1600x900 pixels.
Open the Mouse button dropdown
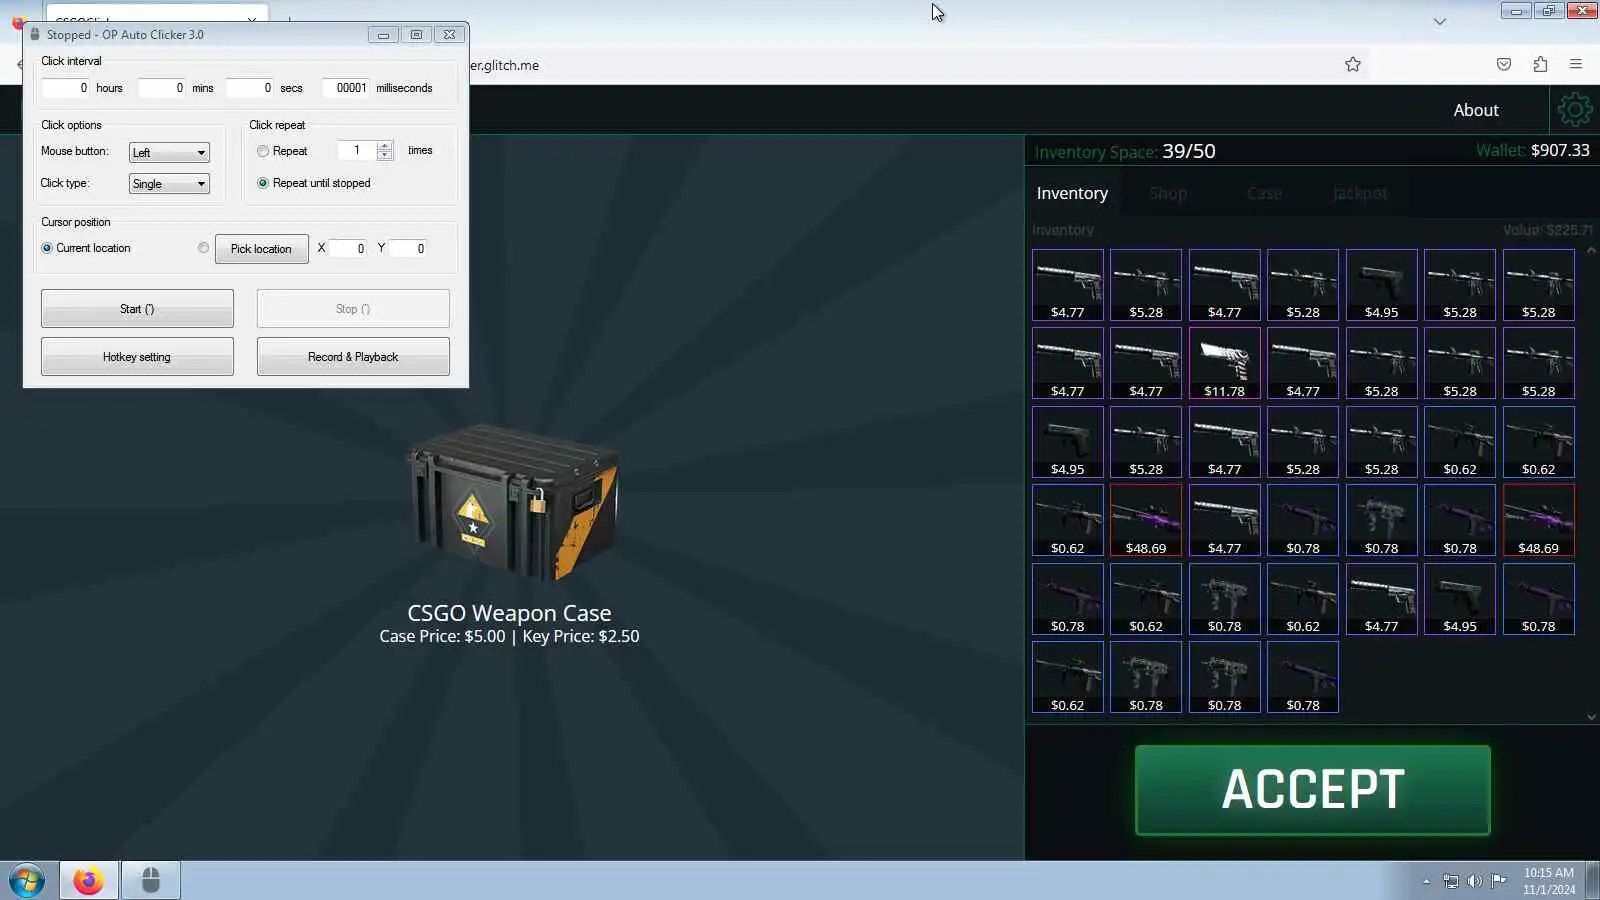tap(169, 153)
